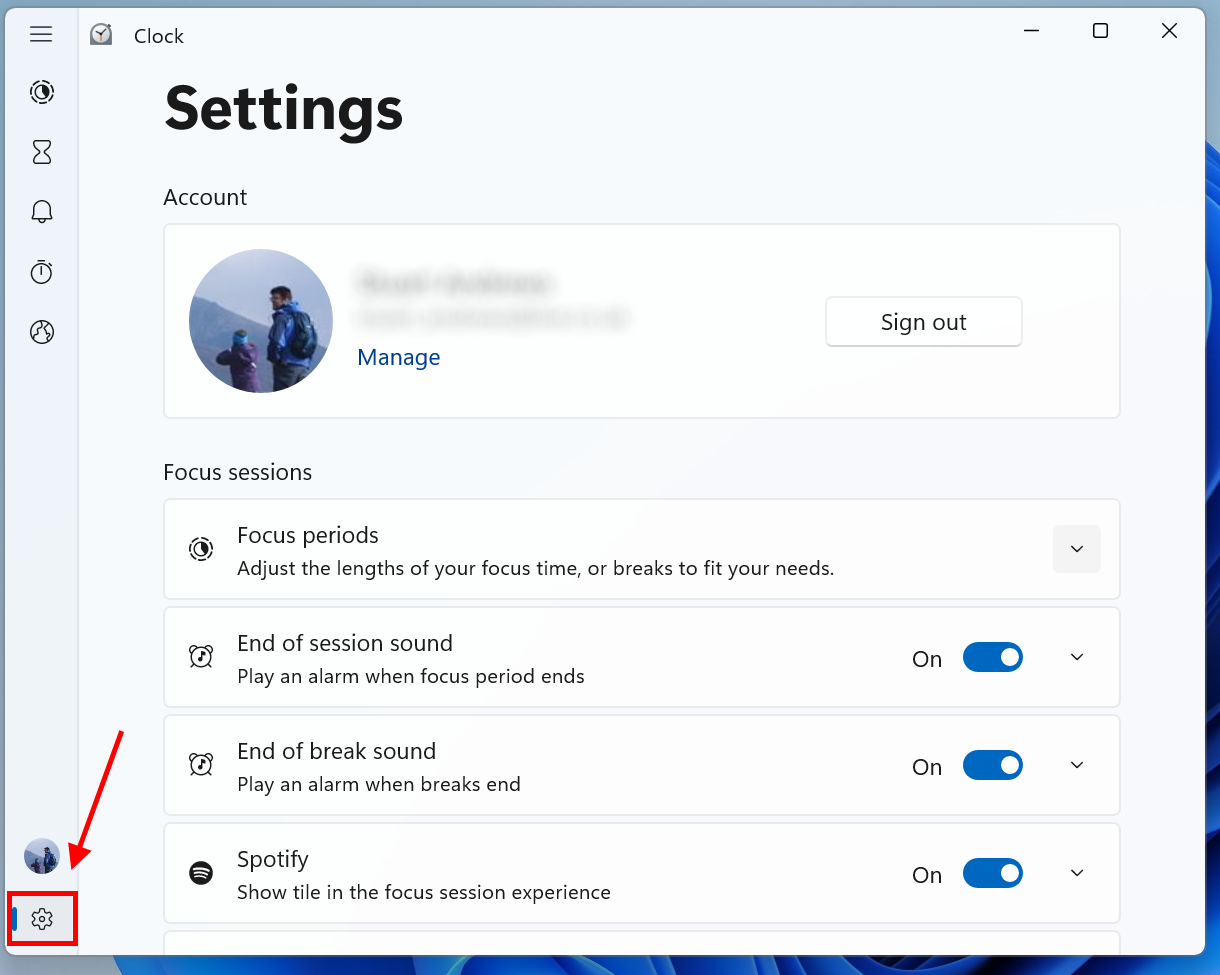Screen dimensions: 1220x975
Task: Open the Alarm bell page
Action: (x=41, y=212)
